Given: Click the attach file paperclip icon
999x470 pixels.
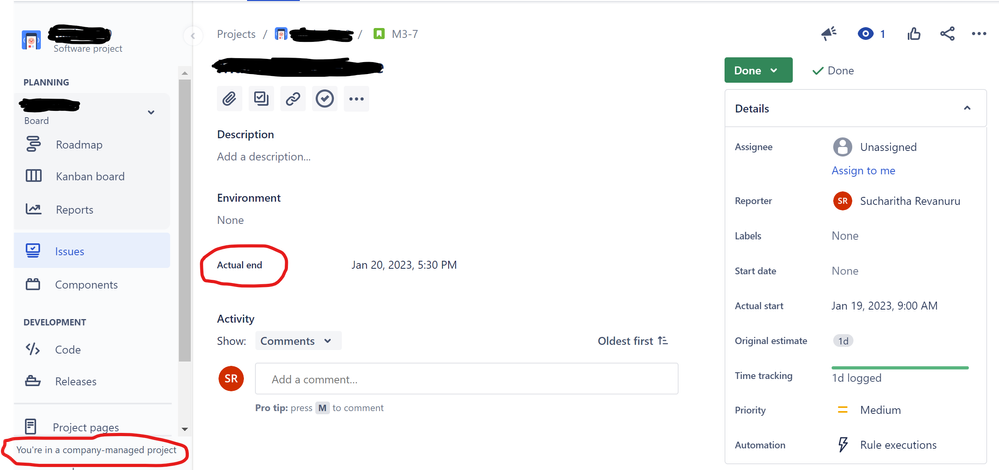Looking at the screenshot, I should [x=229, y=99].
